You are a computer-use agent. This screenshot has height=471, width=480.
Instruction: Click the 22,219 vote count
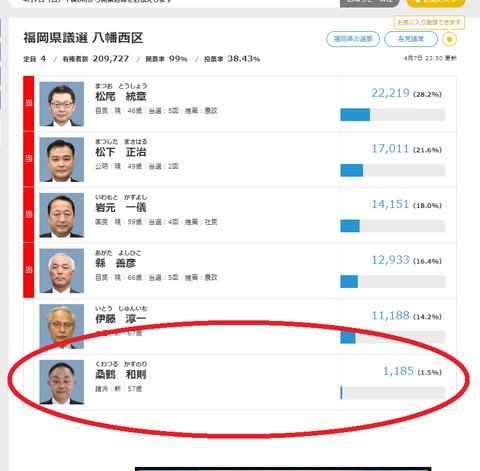coord(390,93)
